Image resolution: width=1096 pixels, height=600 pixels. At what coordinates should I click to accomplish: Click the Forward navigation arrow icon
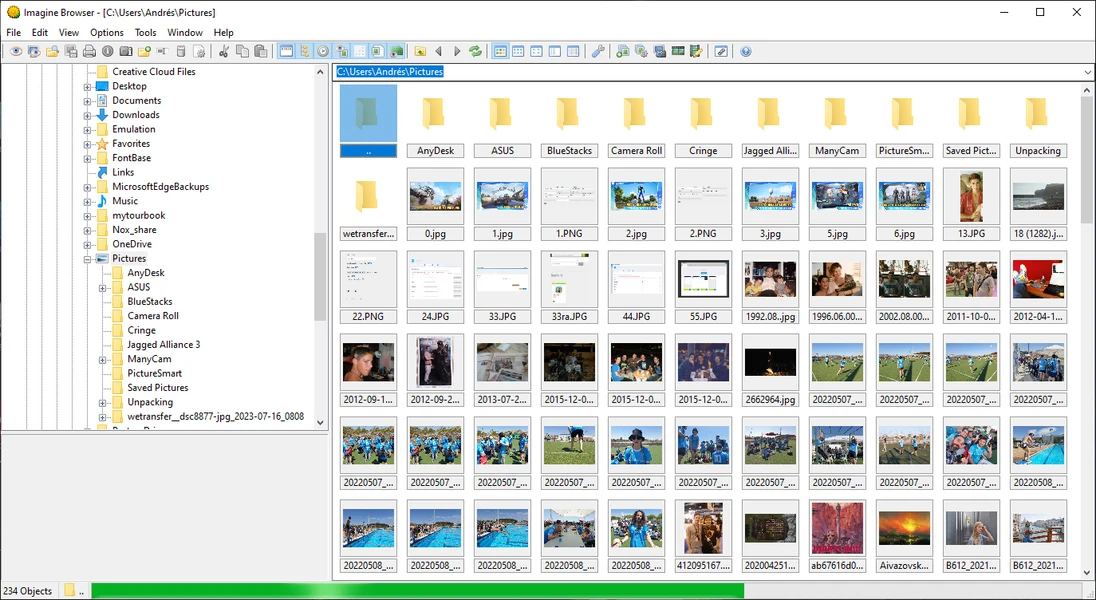[457, 51]
